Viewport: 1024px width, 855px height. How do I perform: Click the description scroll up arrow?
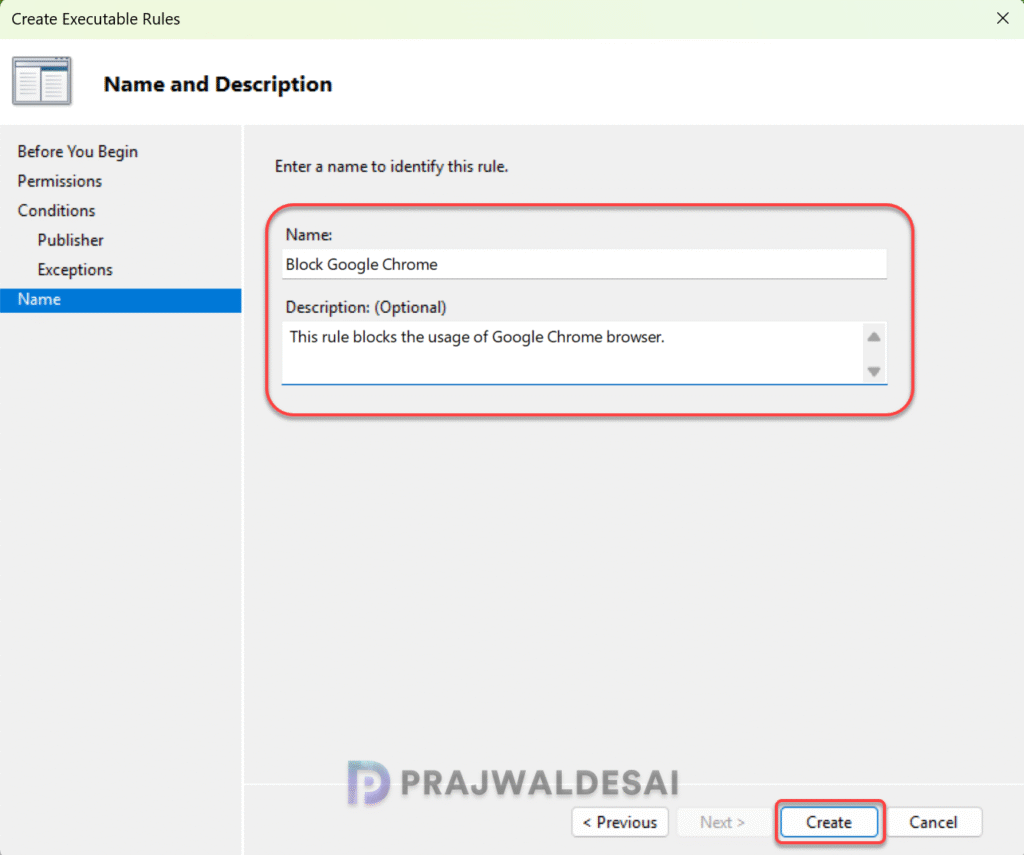pyautogui.click(x=874, y=337)
